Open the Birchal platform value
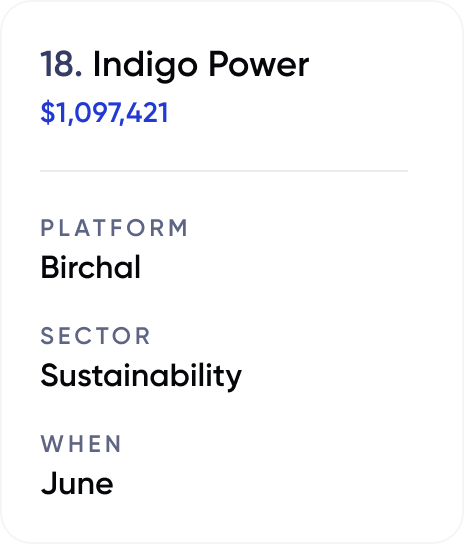The image size is (464, 544). [x=91, y=267]
